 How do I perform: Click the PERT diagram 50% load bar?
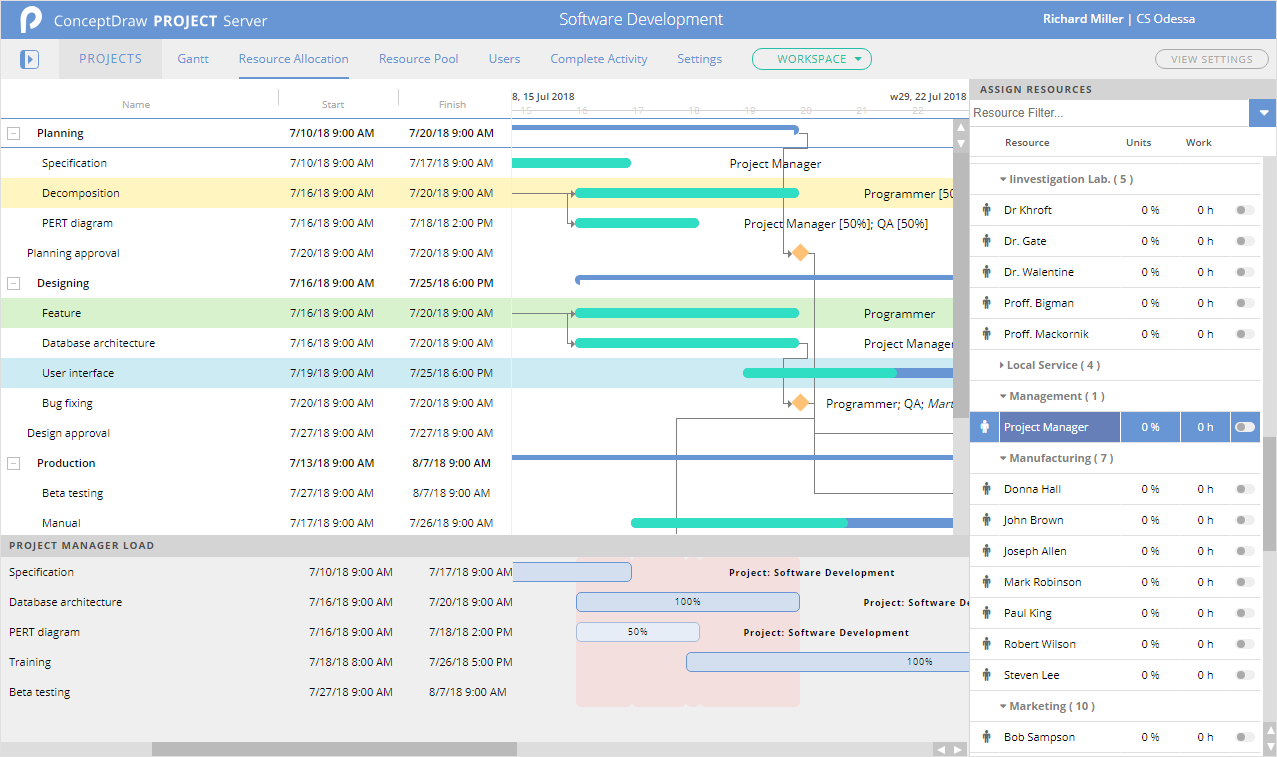coord(637,632)
